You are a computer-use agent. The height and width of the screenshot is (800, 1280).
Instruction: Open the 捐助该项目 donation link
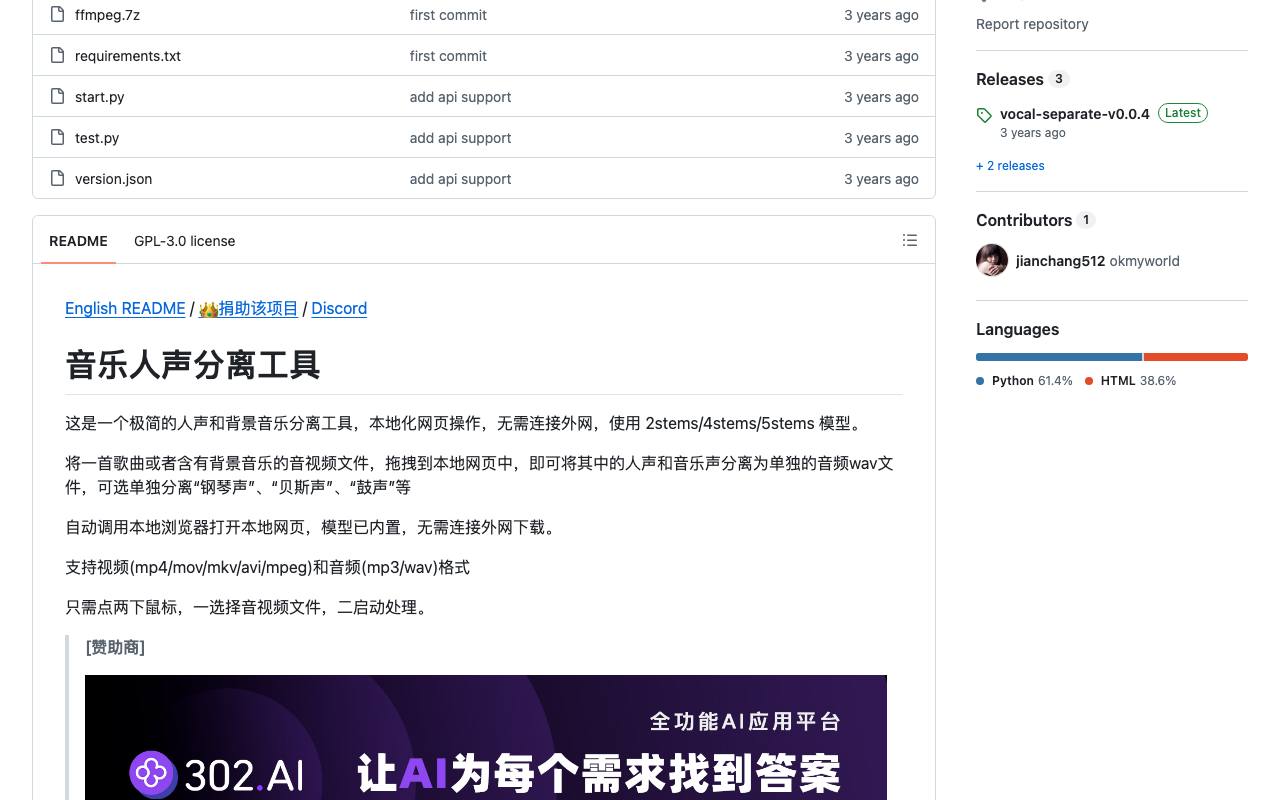point(248,308)
